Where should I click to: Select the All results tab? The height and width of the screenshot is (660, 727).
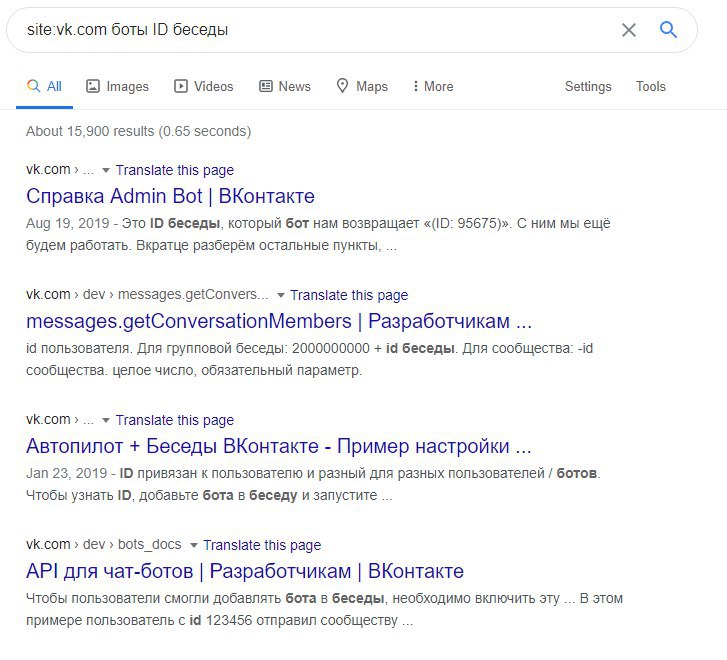point(45,86)
